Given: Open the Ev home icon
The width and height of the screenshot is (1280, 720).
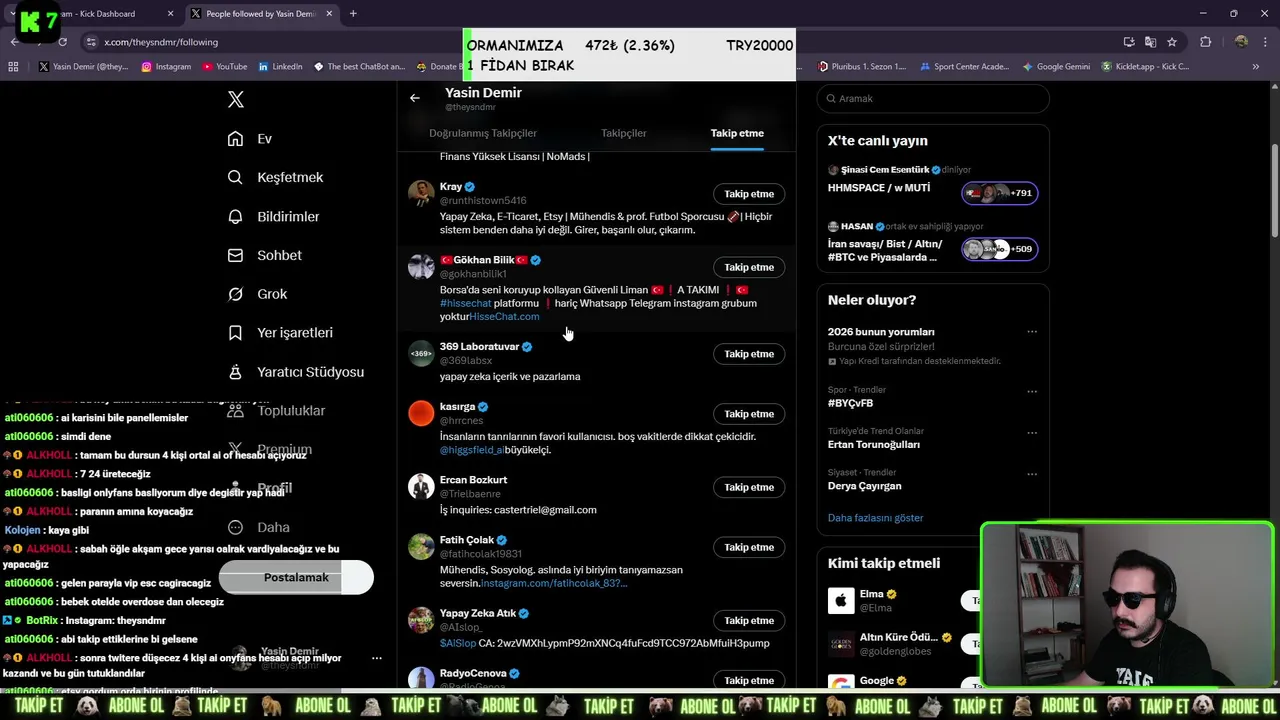Looking at the screenshot, I should (x=235, y=139).
